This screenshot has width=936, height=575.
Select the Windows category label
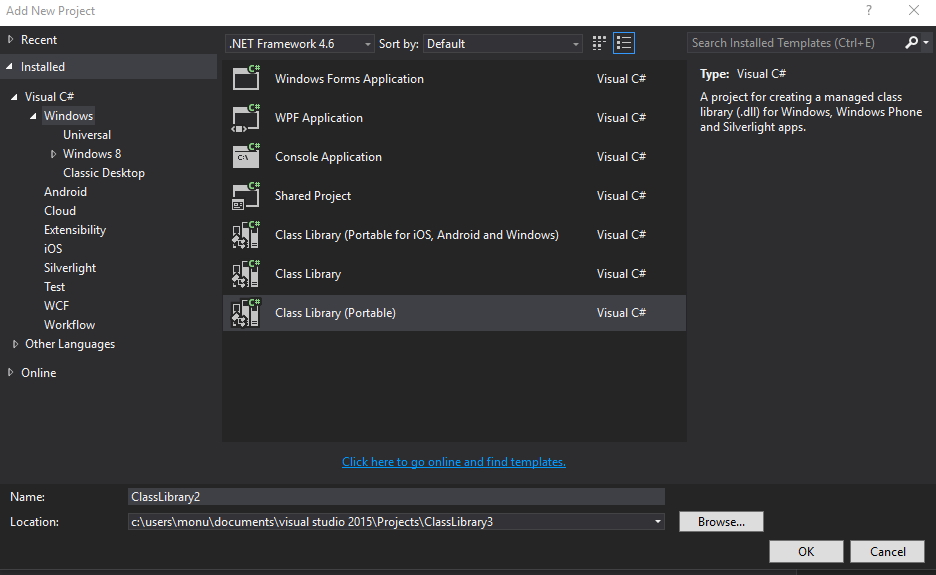(68, 116)
